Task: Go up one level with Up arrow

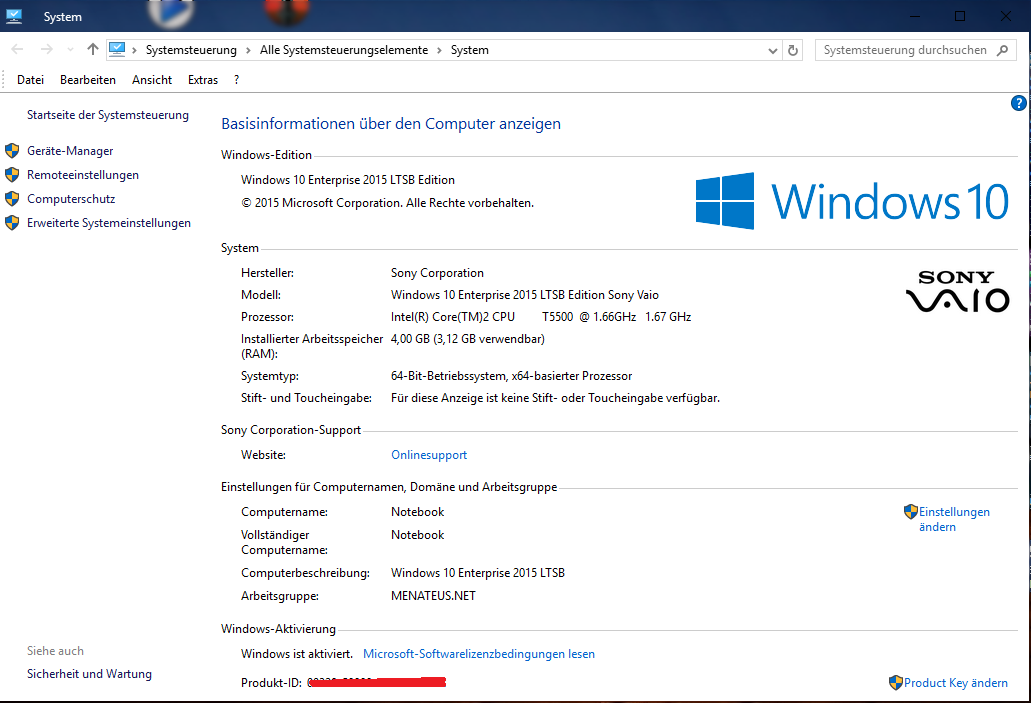Action: (93, 49)
